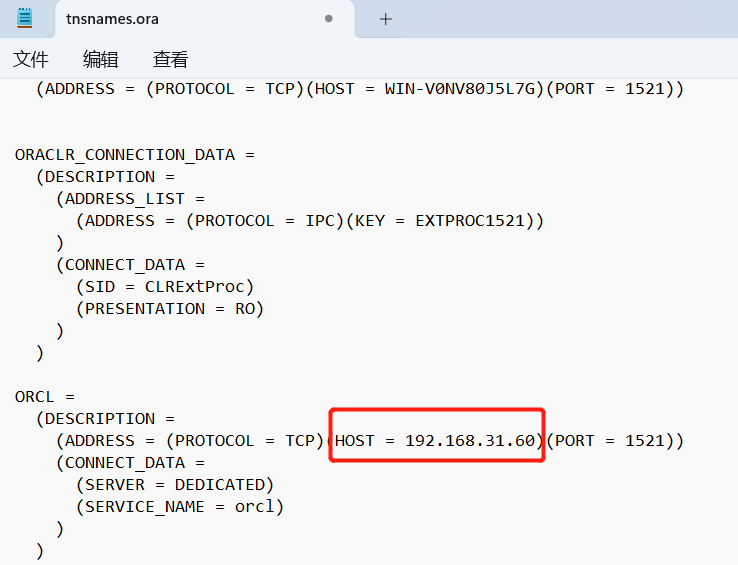Click the text (SID = CLRExtProc)
Image resolution: width=738 pixels, height=565 pixels.
pos(165,287)
